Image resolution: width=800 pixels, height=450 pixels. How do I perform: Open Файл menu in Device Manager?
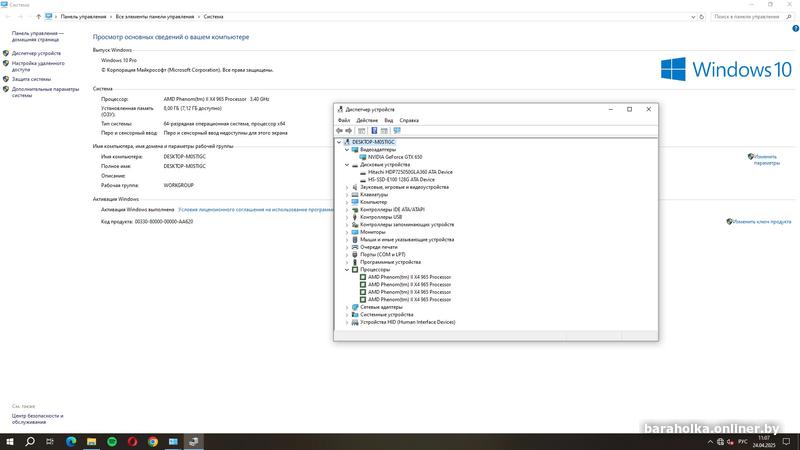pos(344,120)
